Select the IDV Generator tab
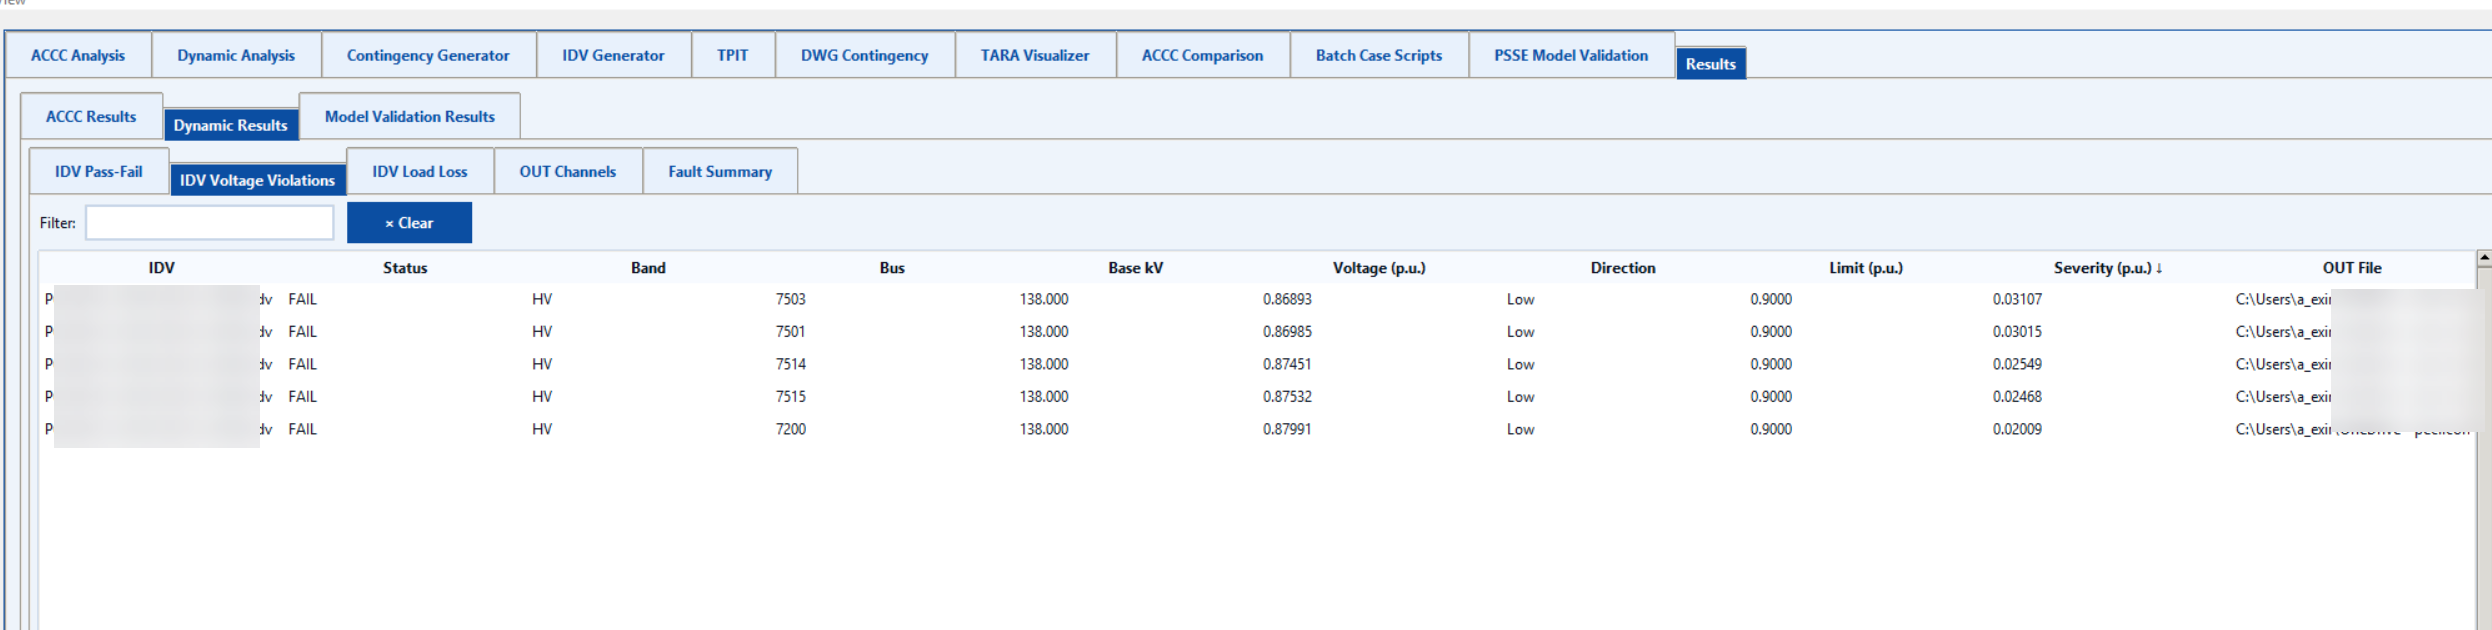This screenshot has width=2492, height=630. [613, 55]
